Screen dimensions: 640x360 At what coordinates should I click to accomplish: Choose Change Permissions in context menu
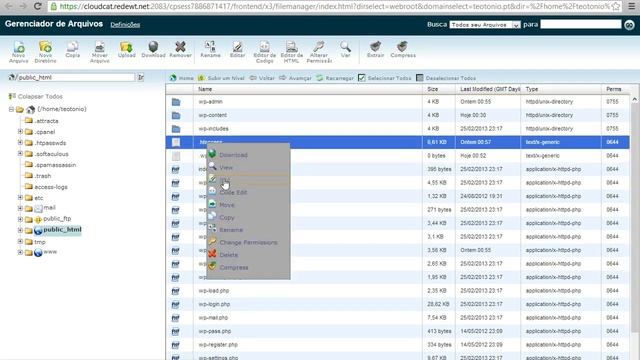click(248, 242)
